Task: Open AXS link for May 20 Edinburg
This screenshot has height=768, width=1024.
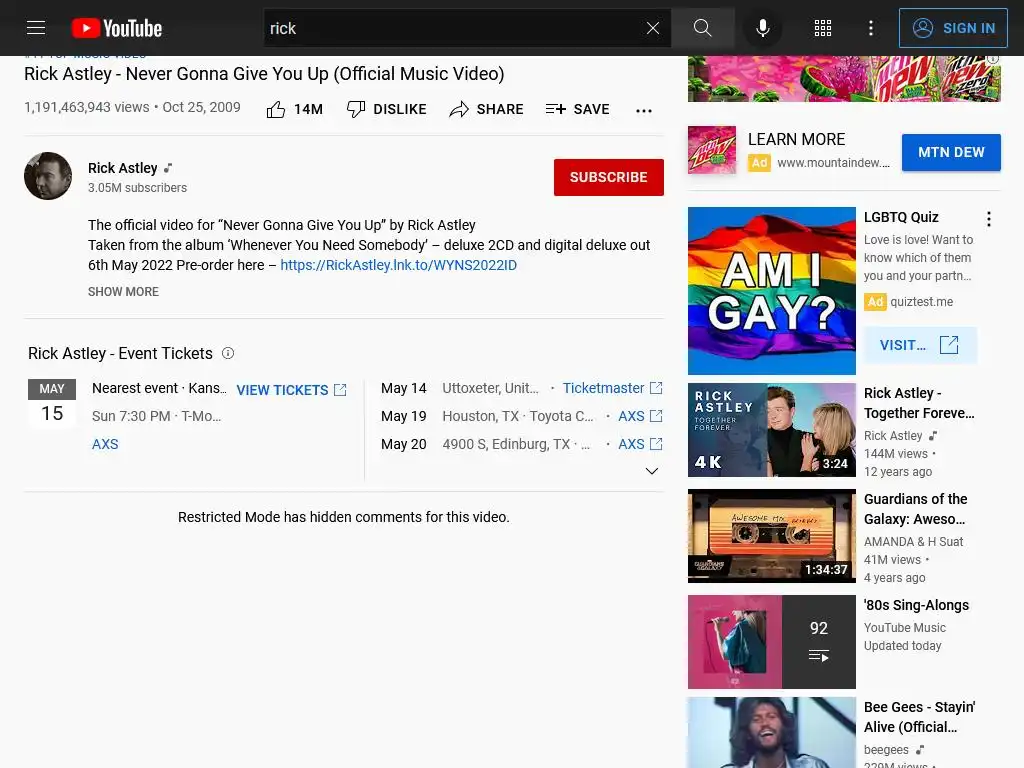Action: pos(640,444)
